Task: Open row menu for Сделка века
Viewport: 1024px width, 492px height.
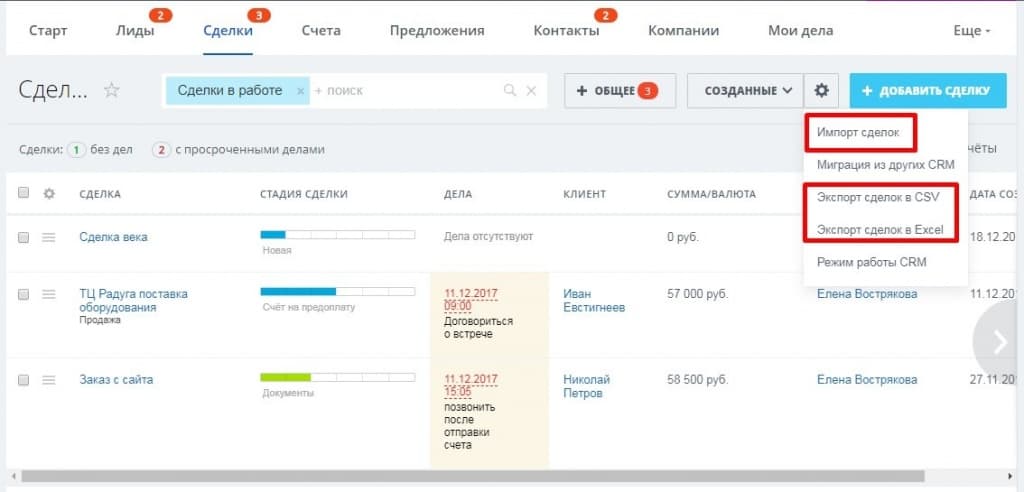Action: [x=48, y=237]
